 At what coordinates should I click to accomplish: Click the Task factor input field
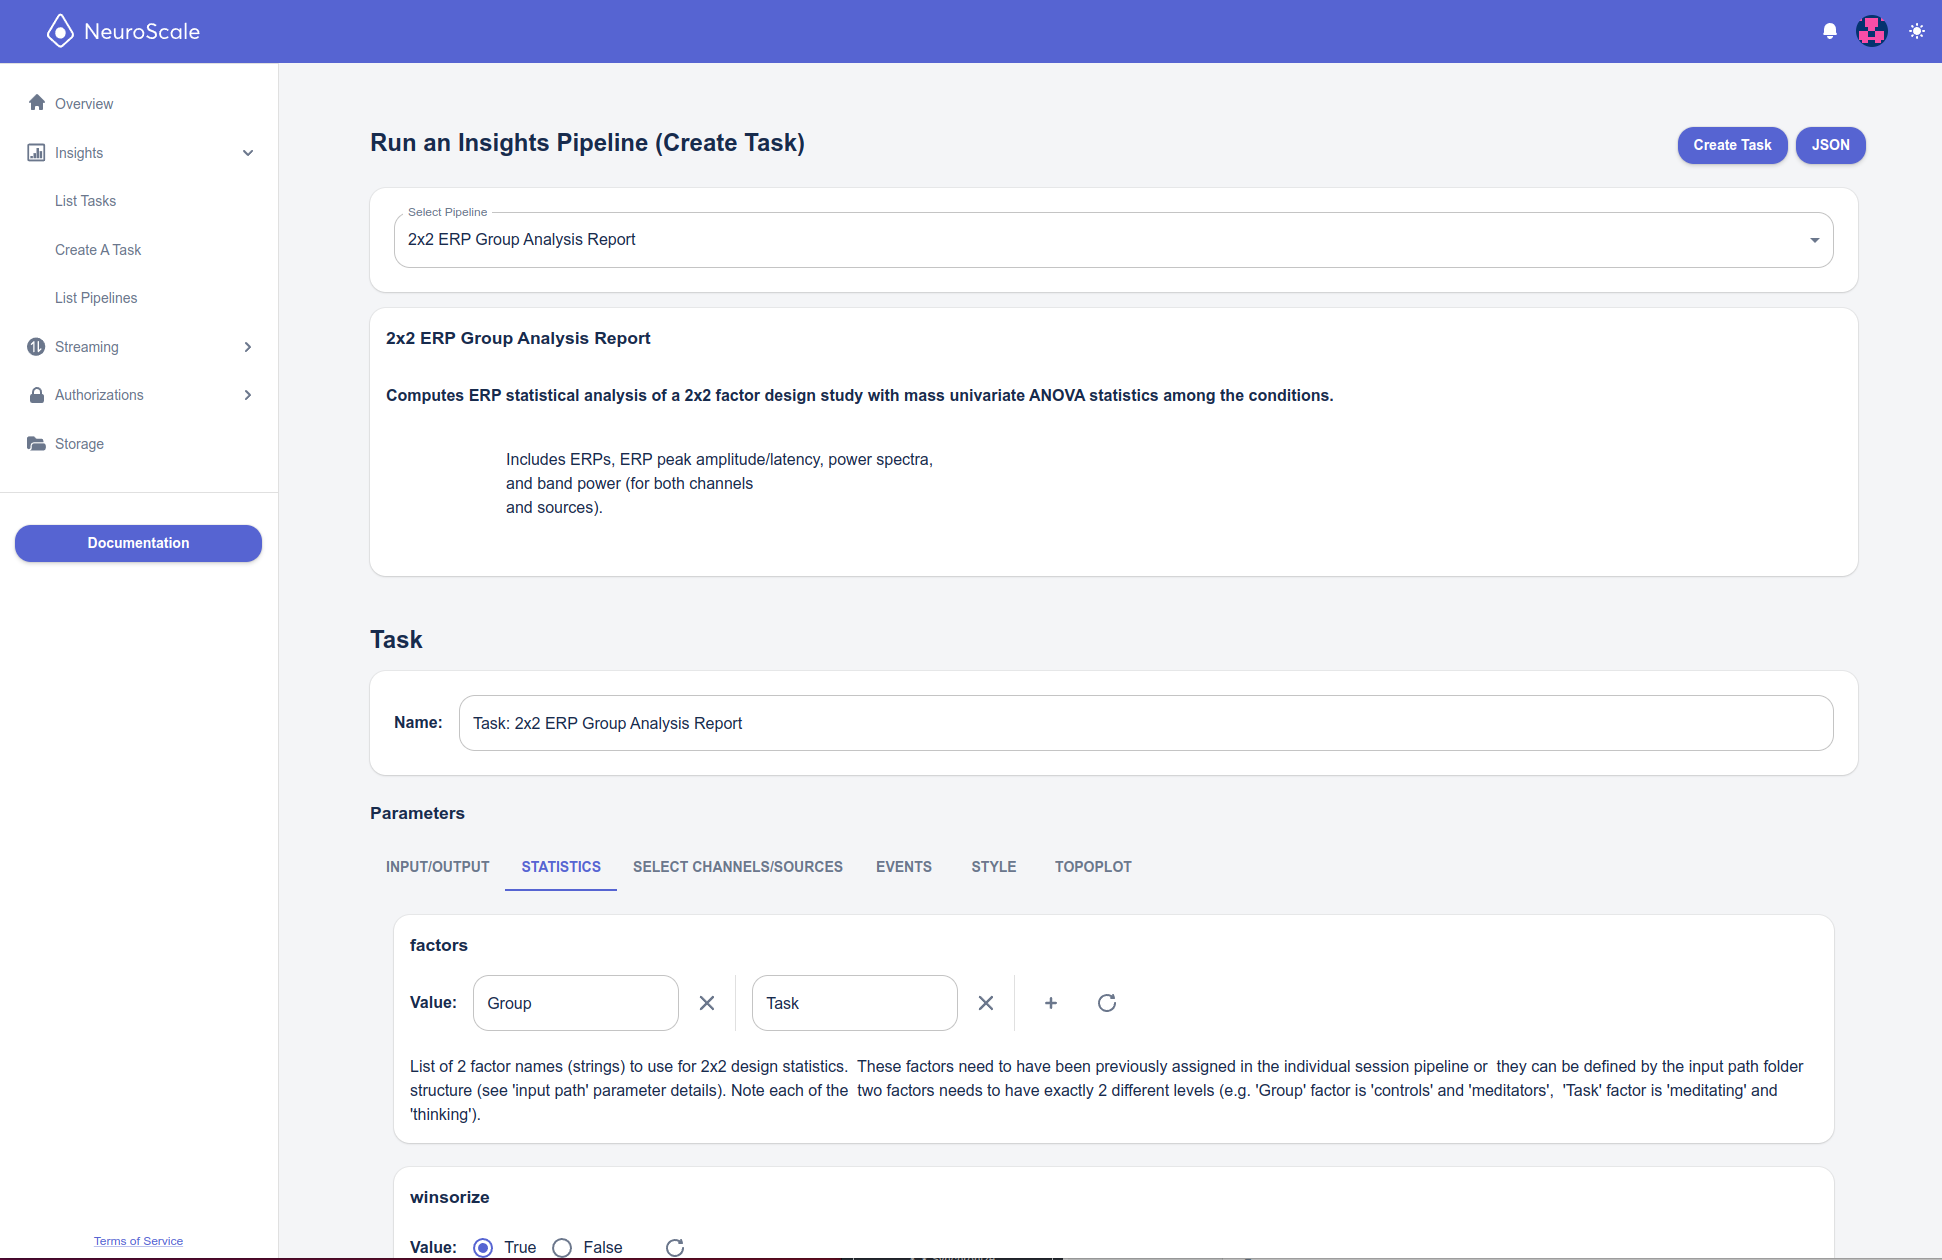coord(855,1003)
